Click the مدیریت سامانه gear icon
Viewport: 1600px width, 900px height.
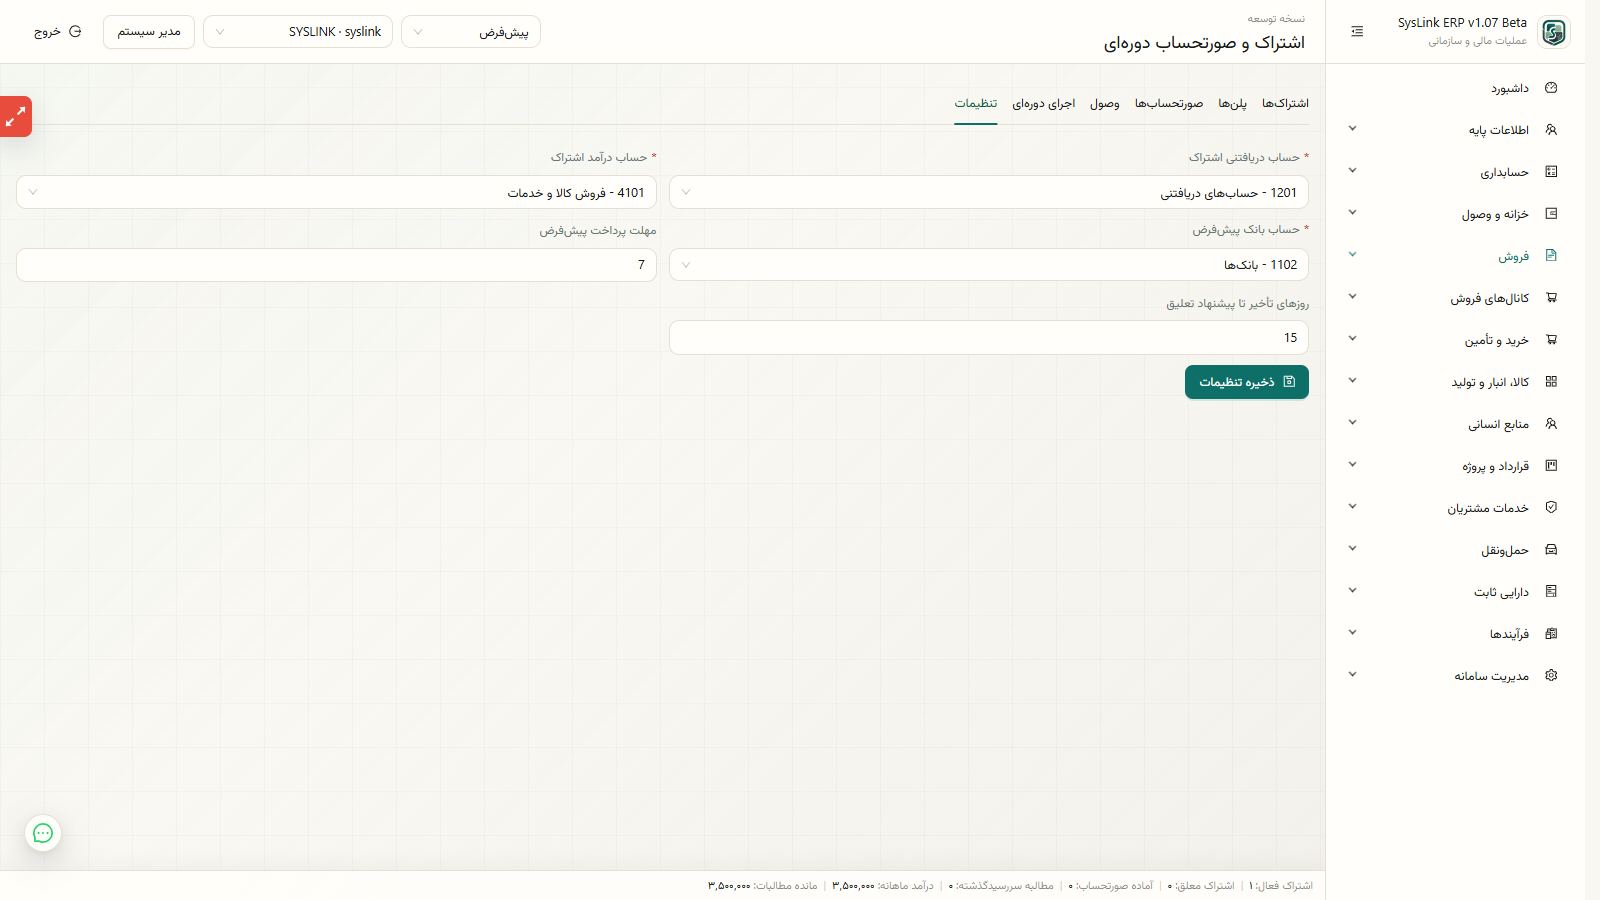tap(1551, 676)
